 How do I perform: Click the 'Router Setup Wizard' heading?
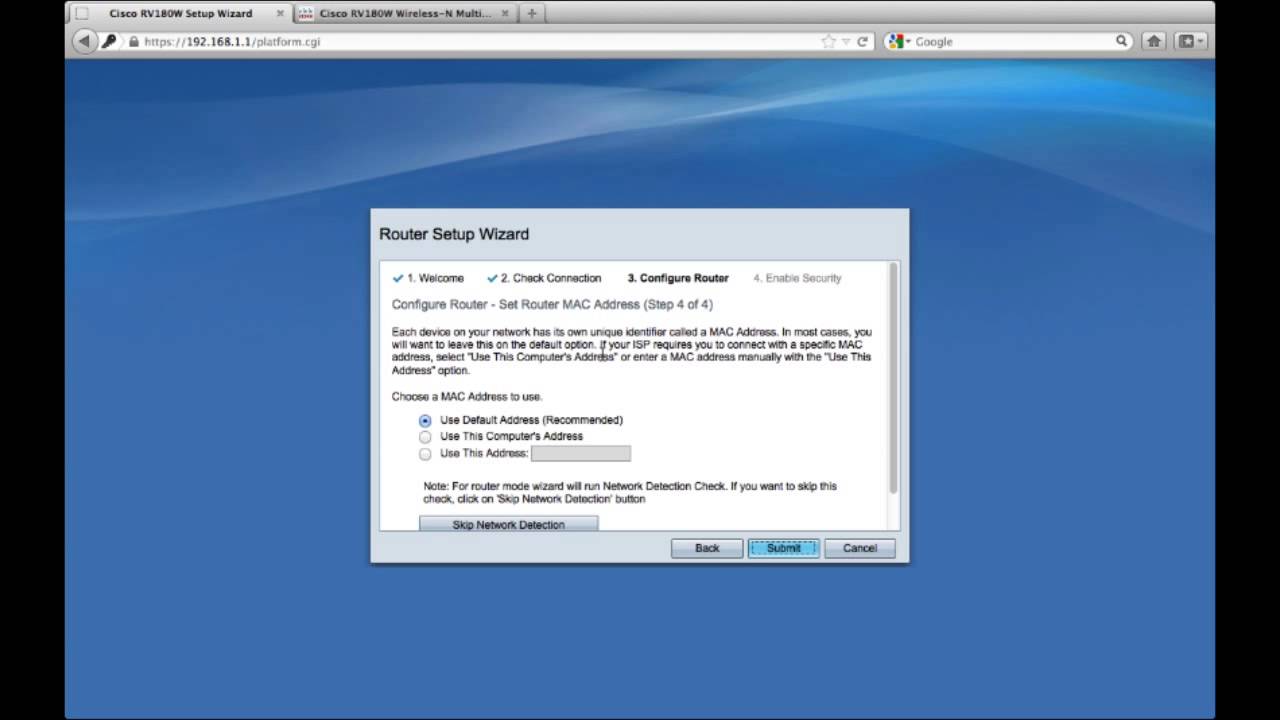pos(454,234)
